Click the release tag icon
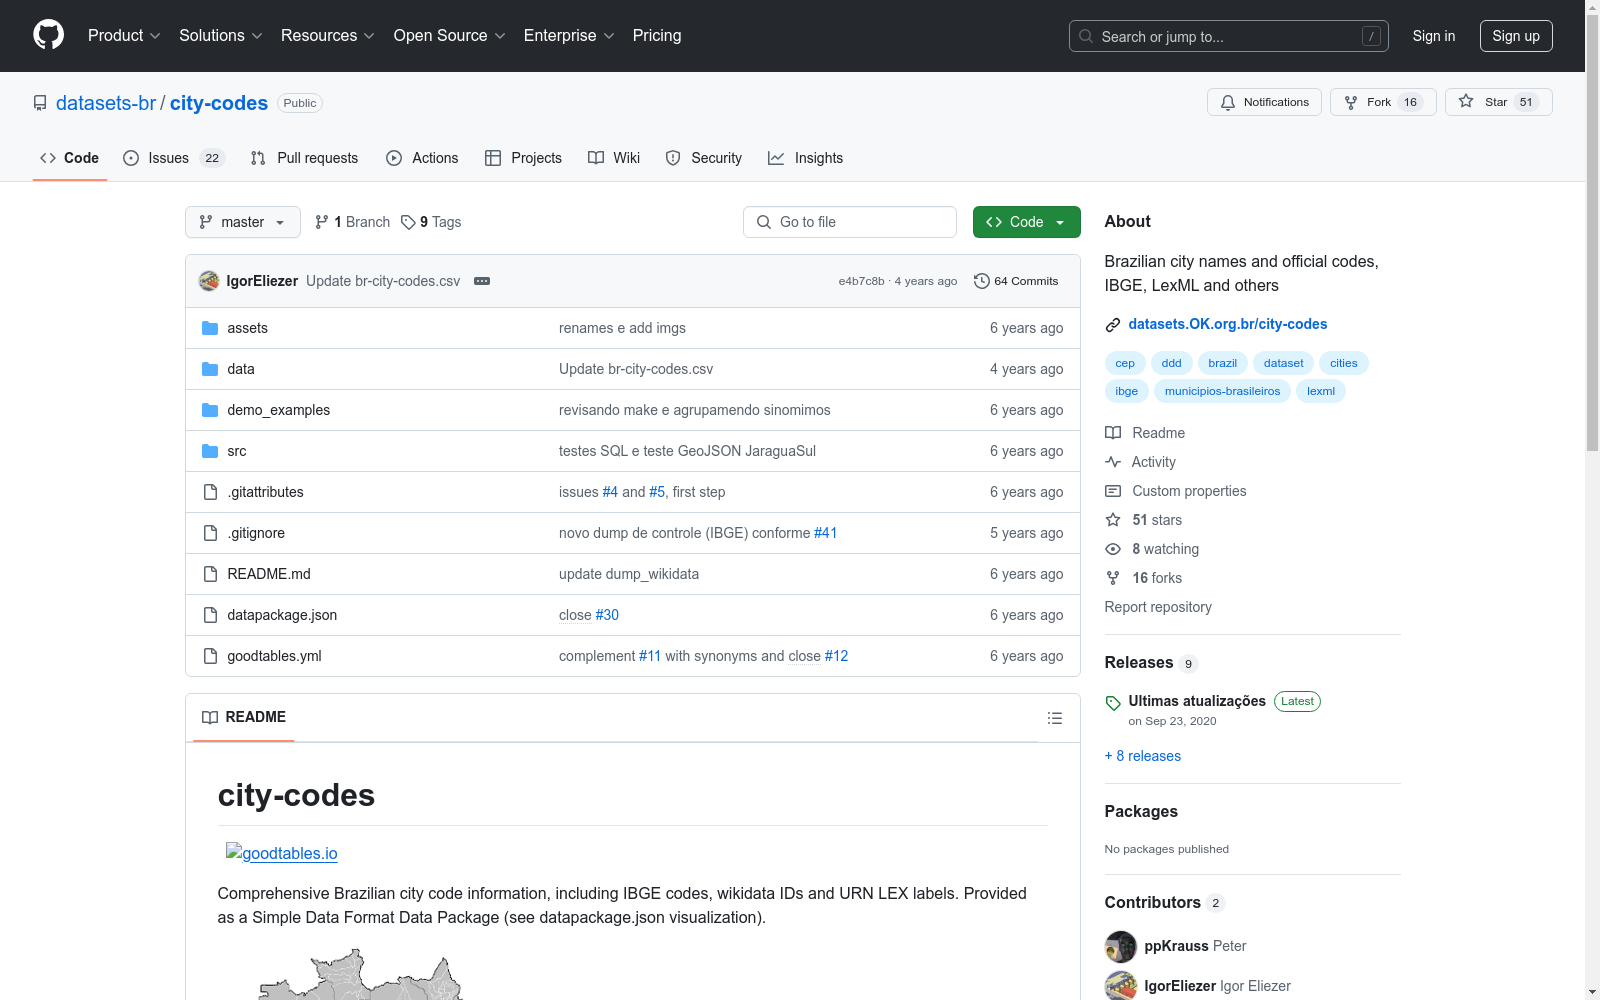The height and width of the screenshot is (1000, 1600). click(x=1113, y=703)
